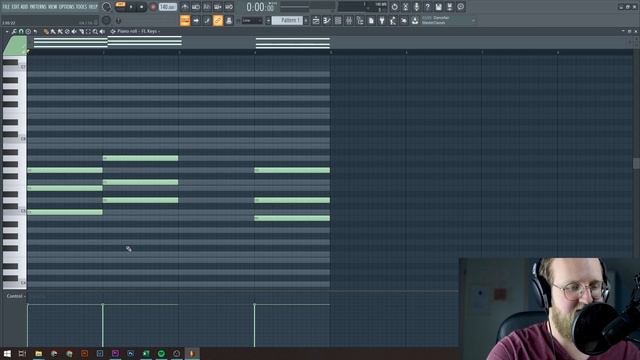Toggle the record button
Screen dimensions: 640x360
click(153, 7)
